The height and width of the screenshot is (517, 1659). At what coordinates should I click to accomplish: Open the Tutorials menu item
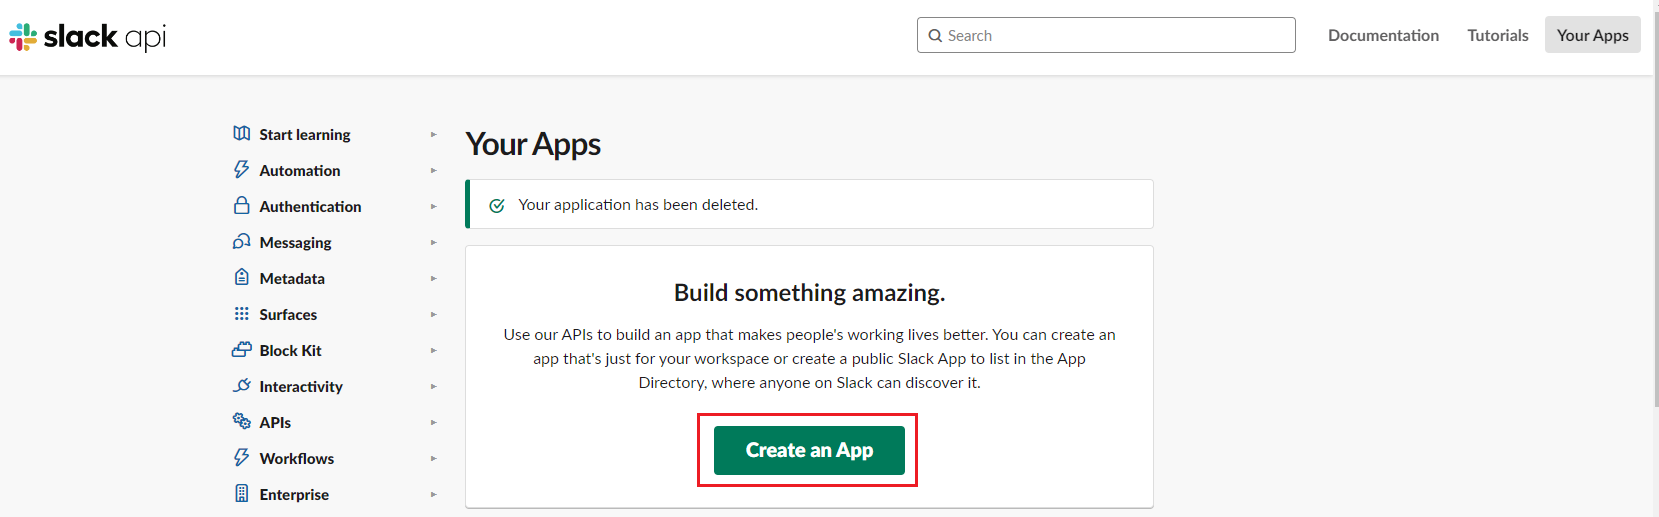1498,35
